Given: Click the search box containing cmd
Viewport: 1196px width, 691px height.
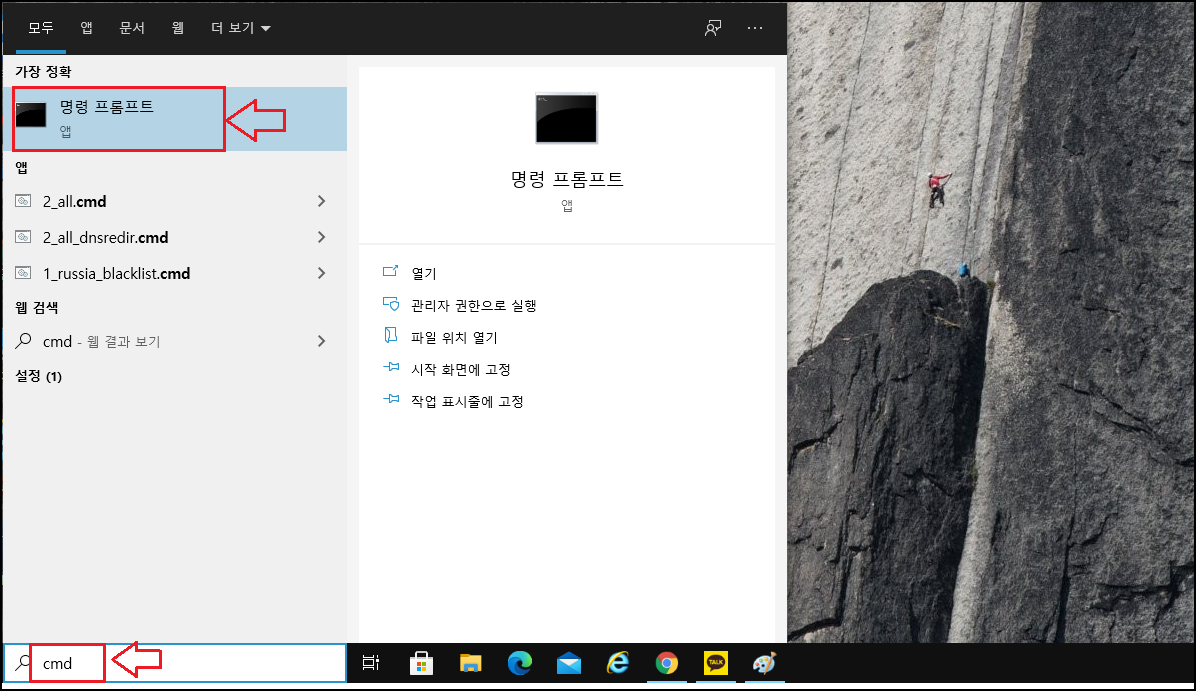Looking at the screenshot, I should tap(175, 663).
